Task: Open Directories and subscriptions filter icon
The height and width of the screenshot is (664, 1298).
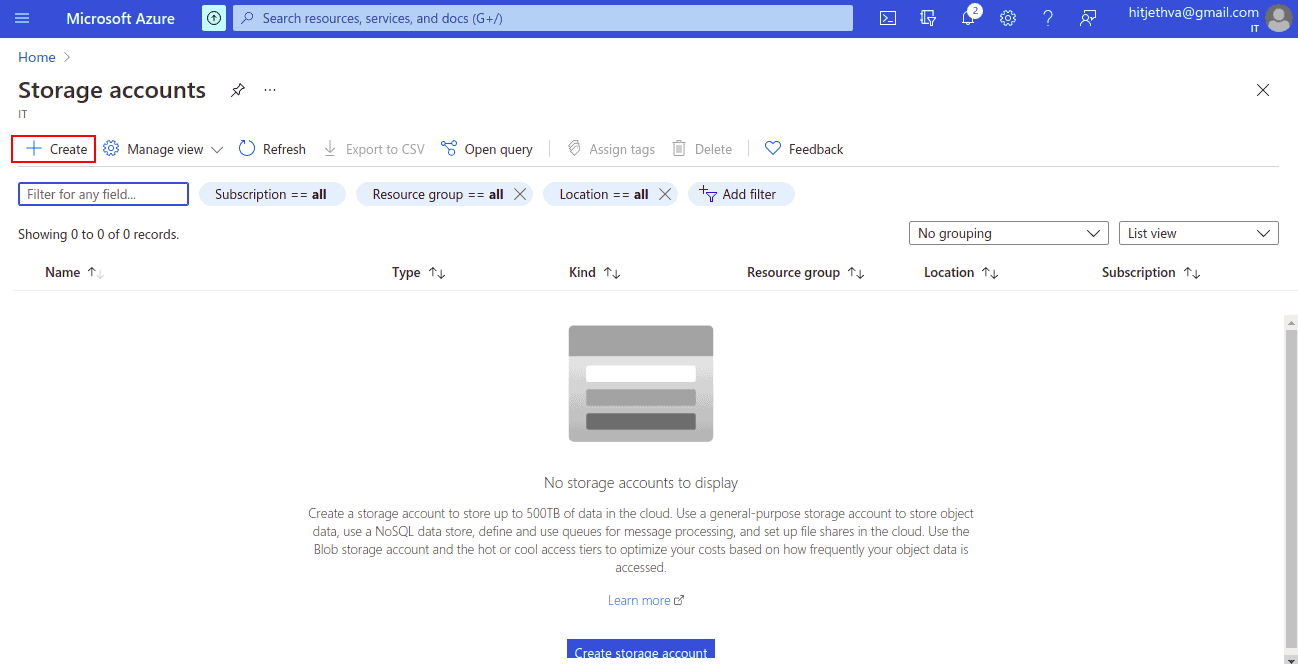Action: tap(928, 18)
